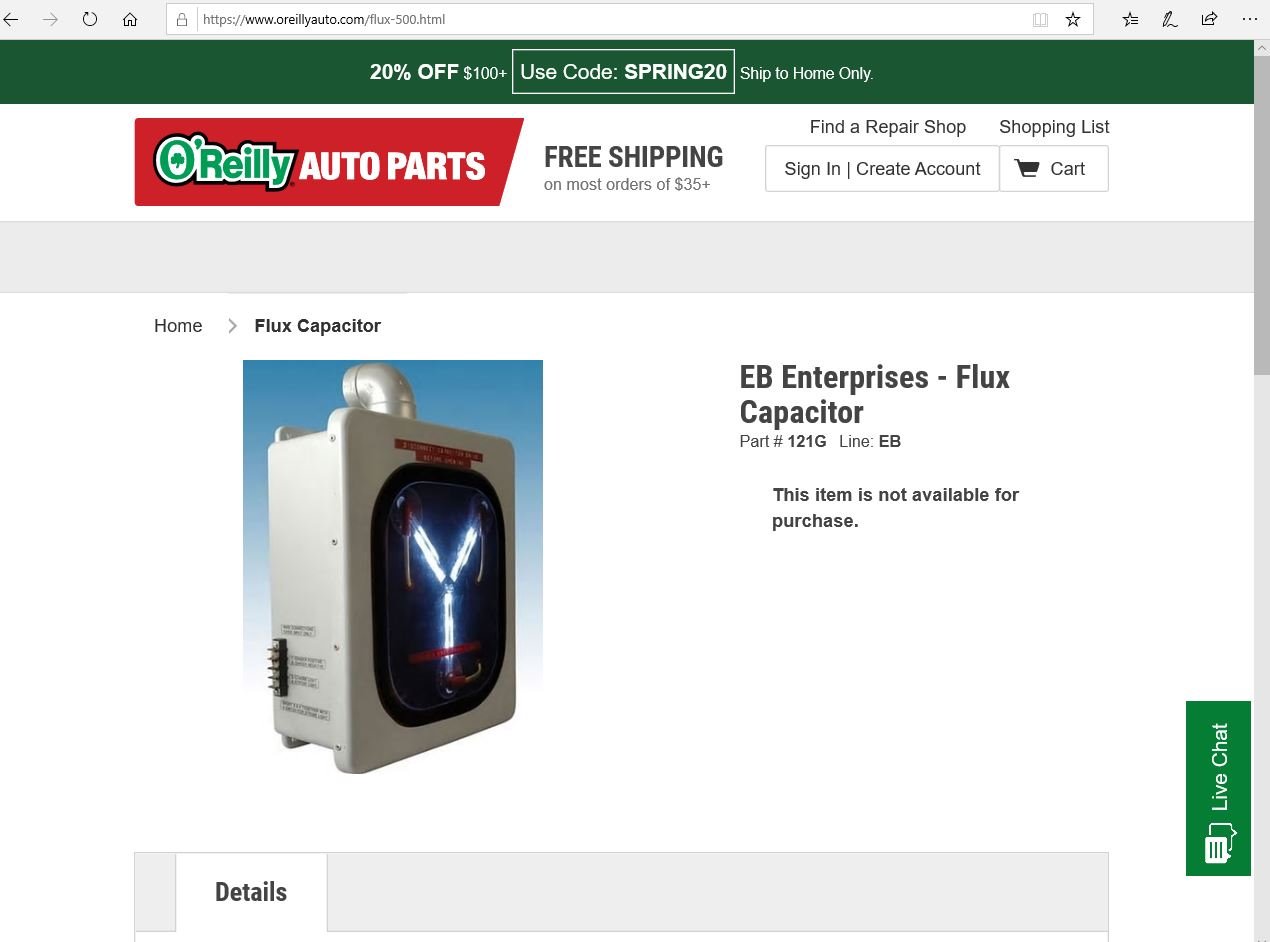This screenshot has width=1270, height=942.
Task: Click the share page icon
Action: click(x=1209, y=19)
